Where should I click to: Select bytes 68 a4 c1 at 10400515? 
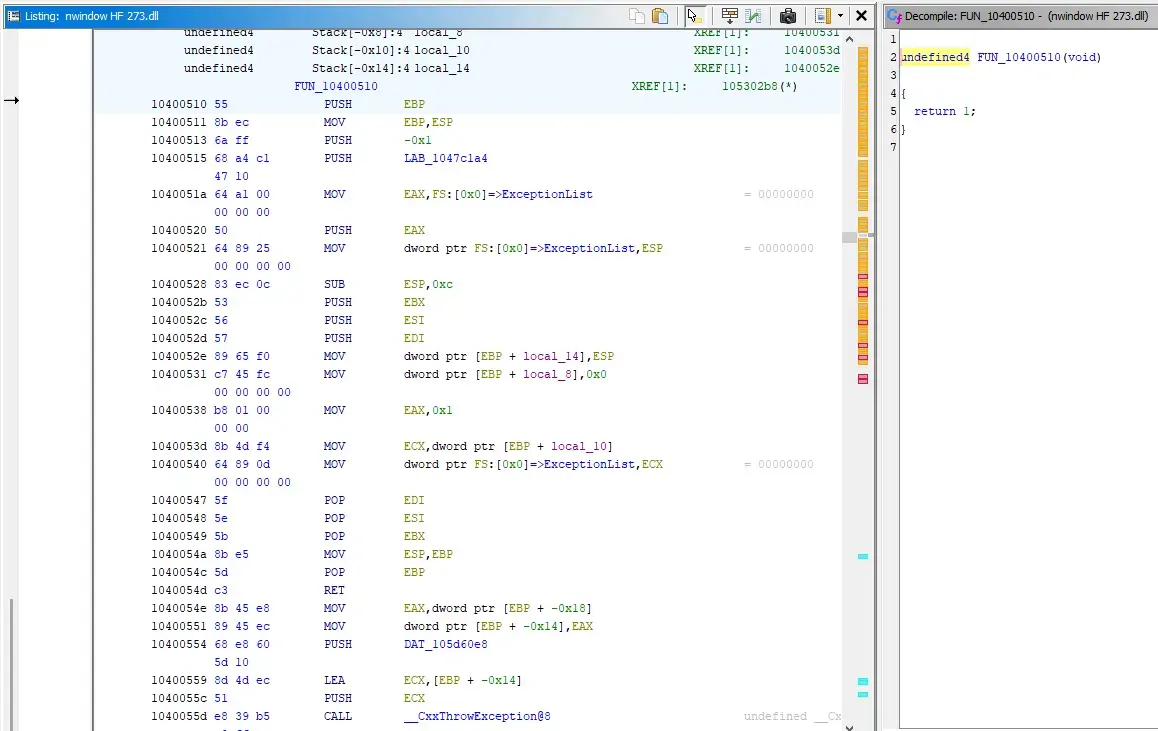pos(241,158)
